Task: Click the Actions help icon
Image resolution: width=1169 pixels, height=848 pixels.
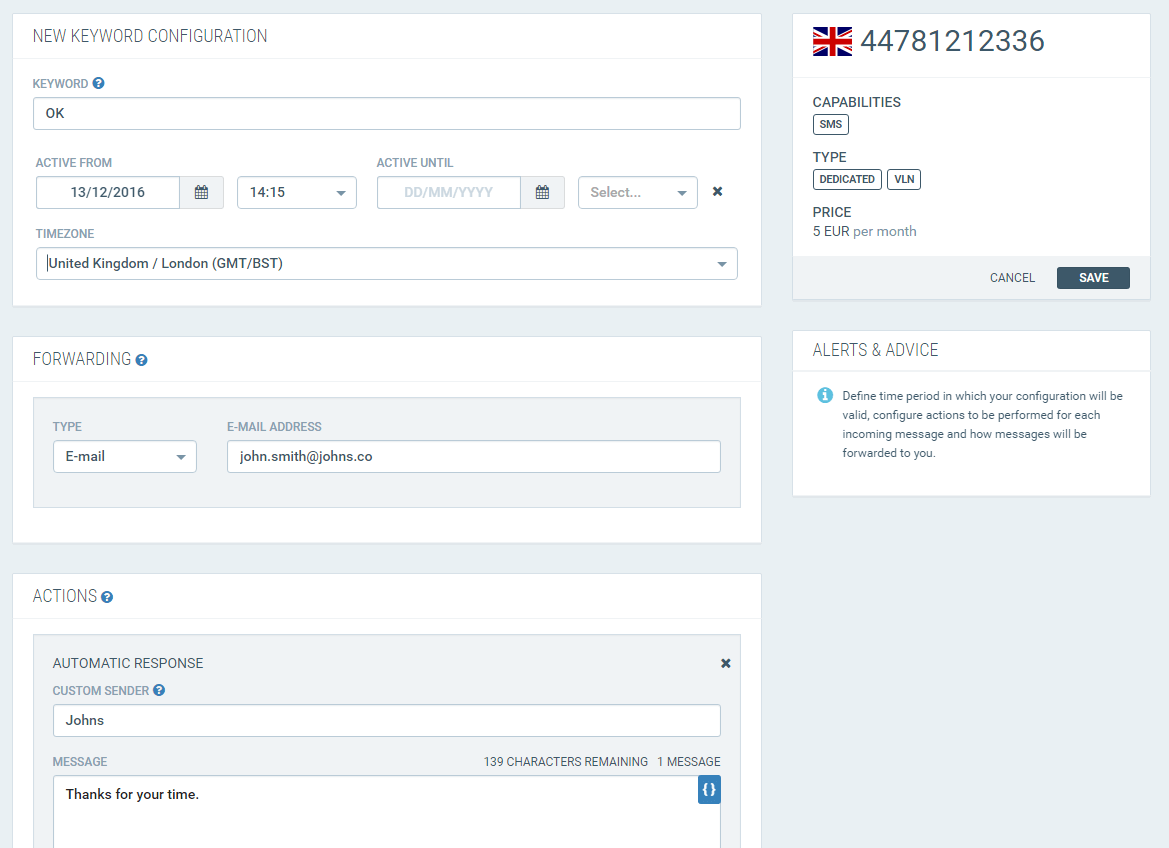Action: (107, 597)
